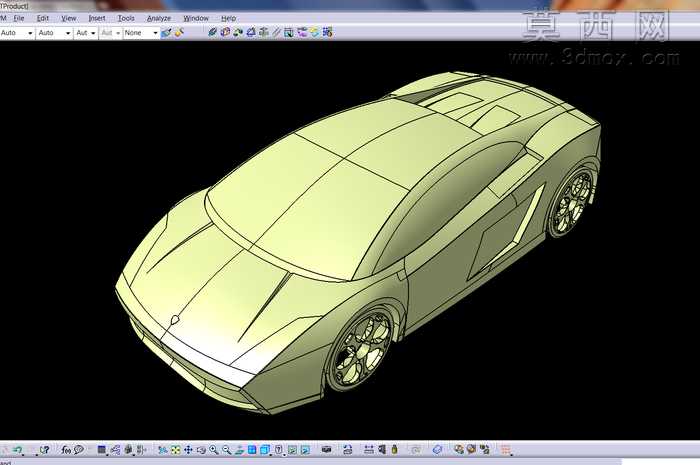Screen dimensions: 700x465
Task: Open the View menu
Action: click(x=68, y=18)
